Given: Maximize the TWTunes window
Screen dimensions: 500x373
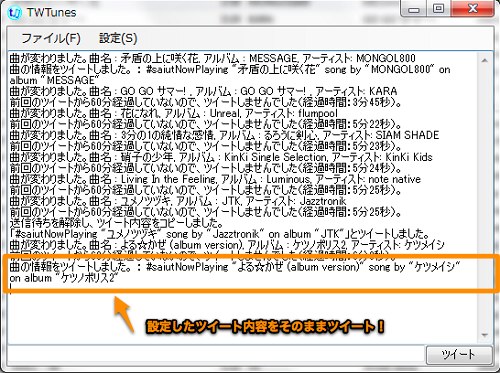Looking at the screenshot, I should (x=438, y=9).
